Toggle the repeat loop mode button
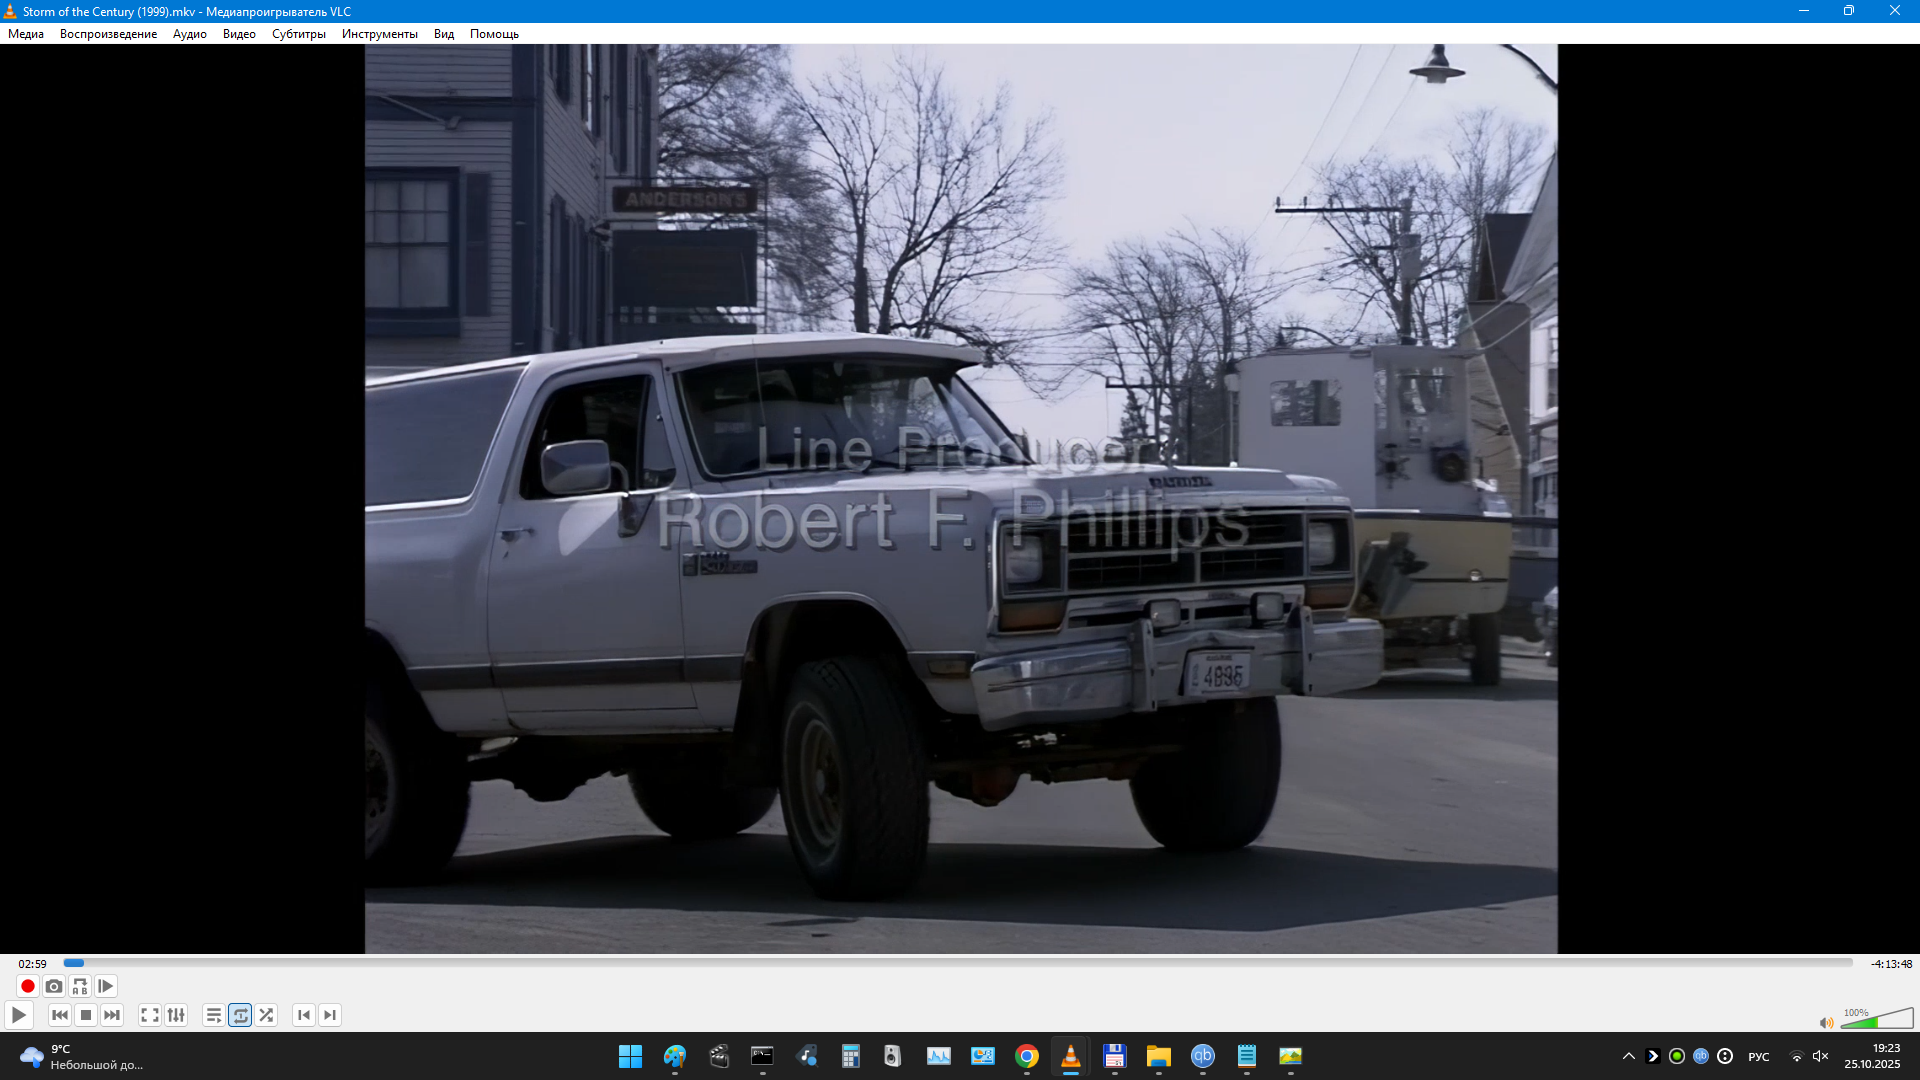This screenshot has width=1920, height=1080. point(240,1015)
